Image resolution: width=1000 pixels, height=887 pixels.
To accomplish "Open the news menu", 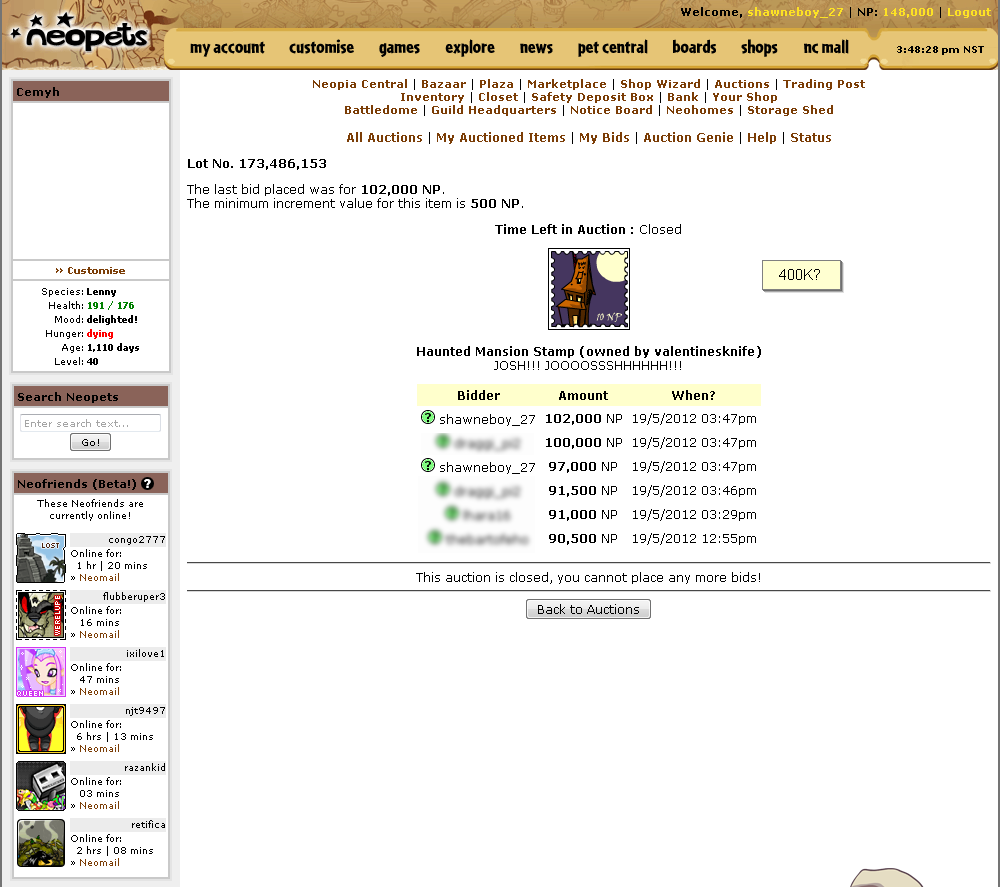I will 536,48.
